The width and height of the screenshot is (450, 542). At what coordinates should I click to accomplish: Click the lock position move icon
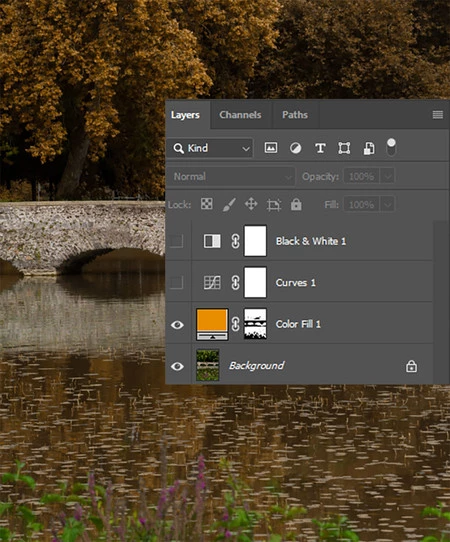click(251, 204)
